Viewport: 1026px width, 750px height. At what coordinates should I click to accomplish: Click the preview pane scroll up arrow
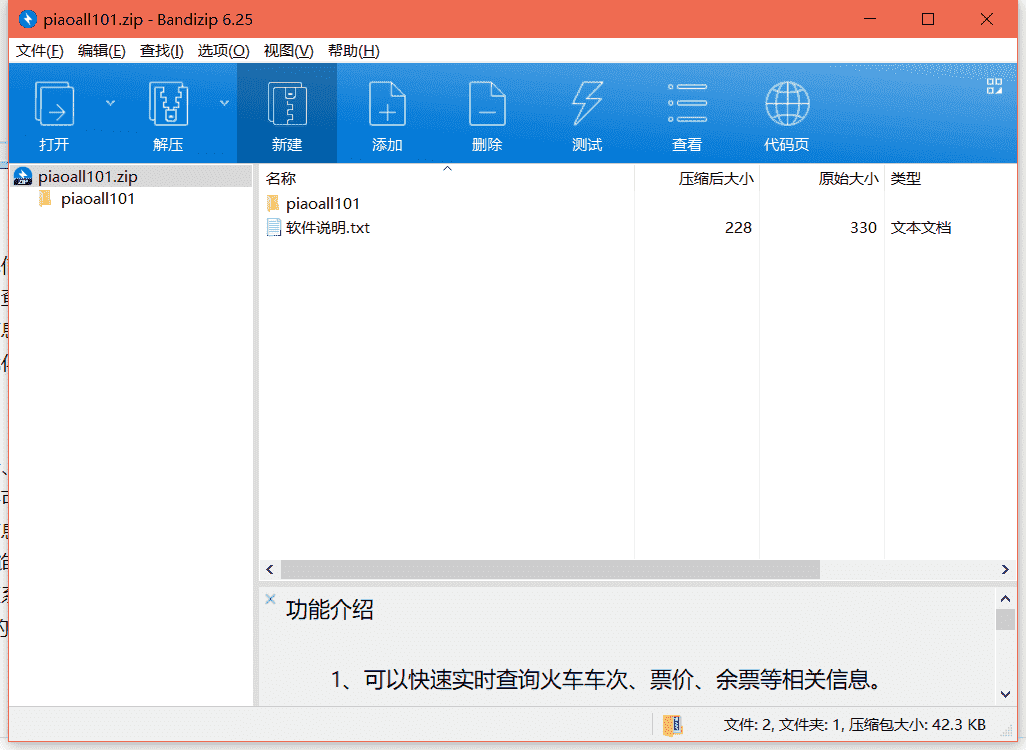click(1005, 598)
